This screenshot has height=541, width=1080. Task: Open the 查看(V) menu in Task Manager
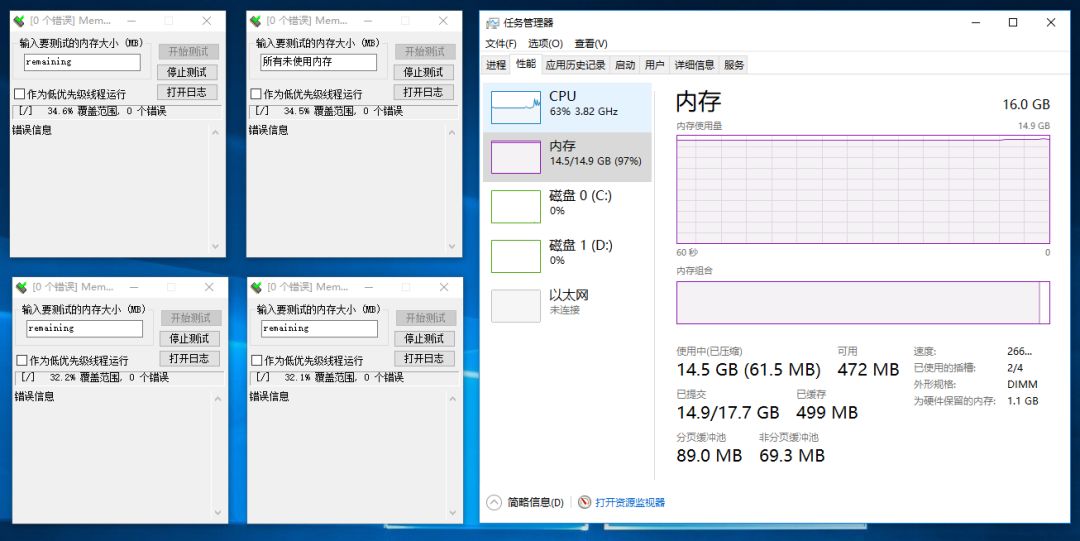pos(591,43)
